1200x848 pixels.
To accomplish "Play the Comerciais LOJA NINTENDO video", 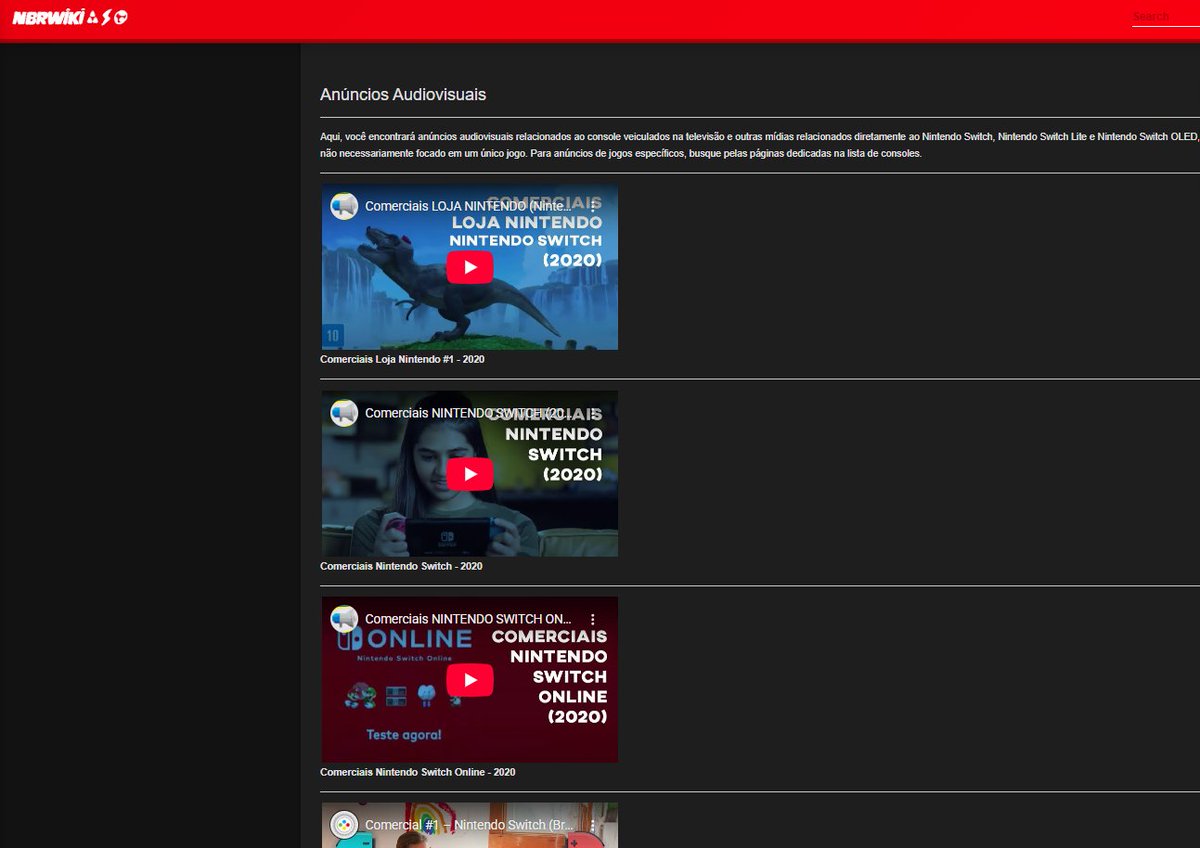I will tap(470, 267).
